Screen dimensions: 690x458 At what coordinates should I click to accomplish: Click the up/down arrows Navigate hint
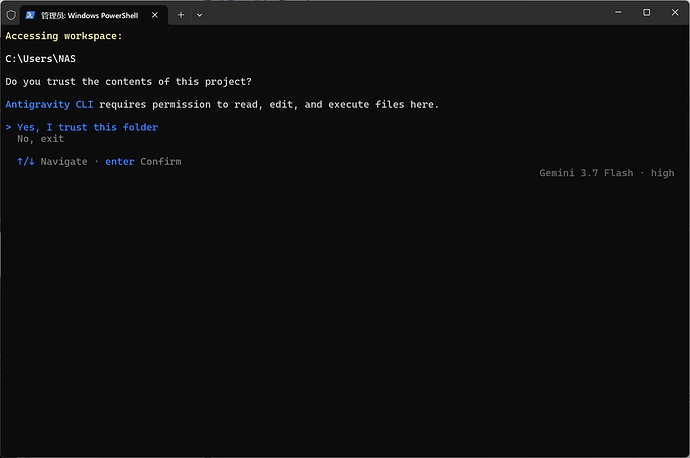pos(52,161)
